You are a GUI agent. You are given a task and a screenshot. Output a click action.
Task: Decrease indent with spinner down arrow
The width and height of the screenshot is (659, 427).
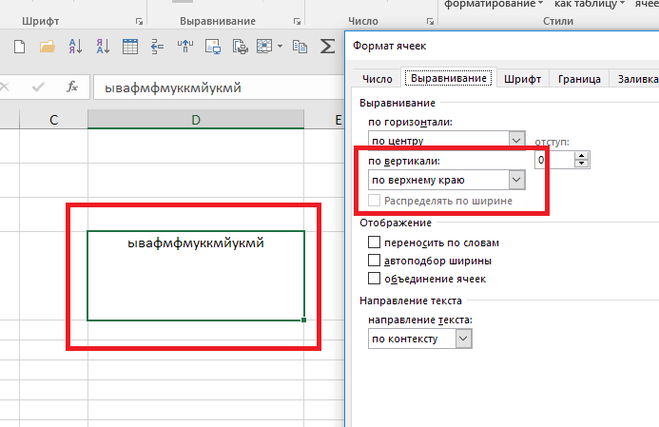[x=582, y=163]
